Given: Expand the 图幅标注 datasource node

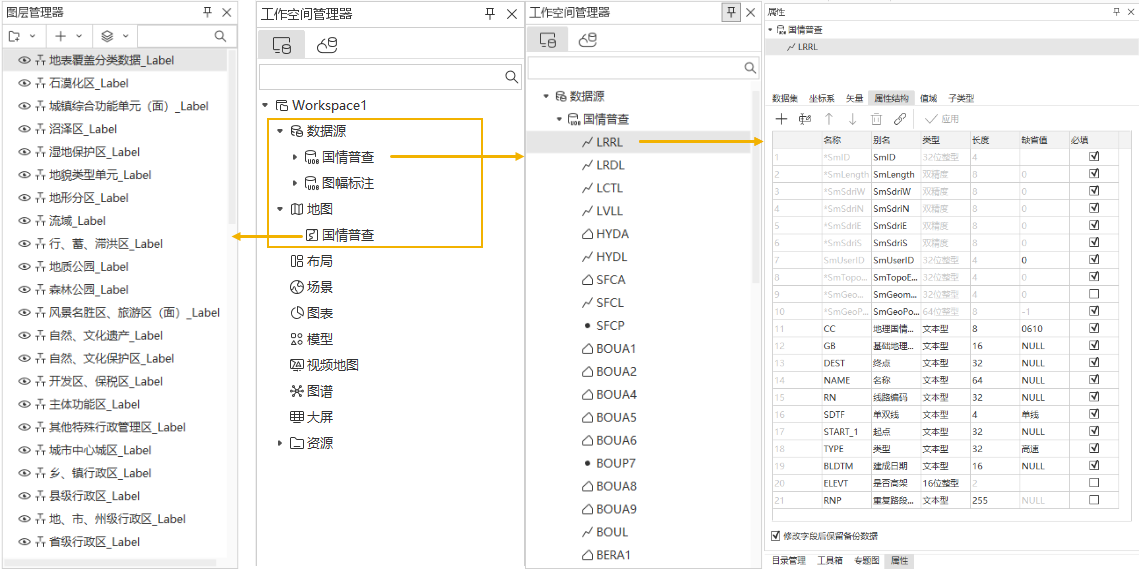Looking at the screenshot, I should [x=294, y=184].
